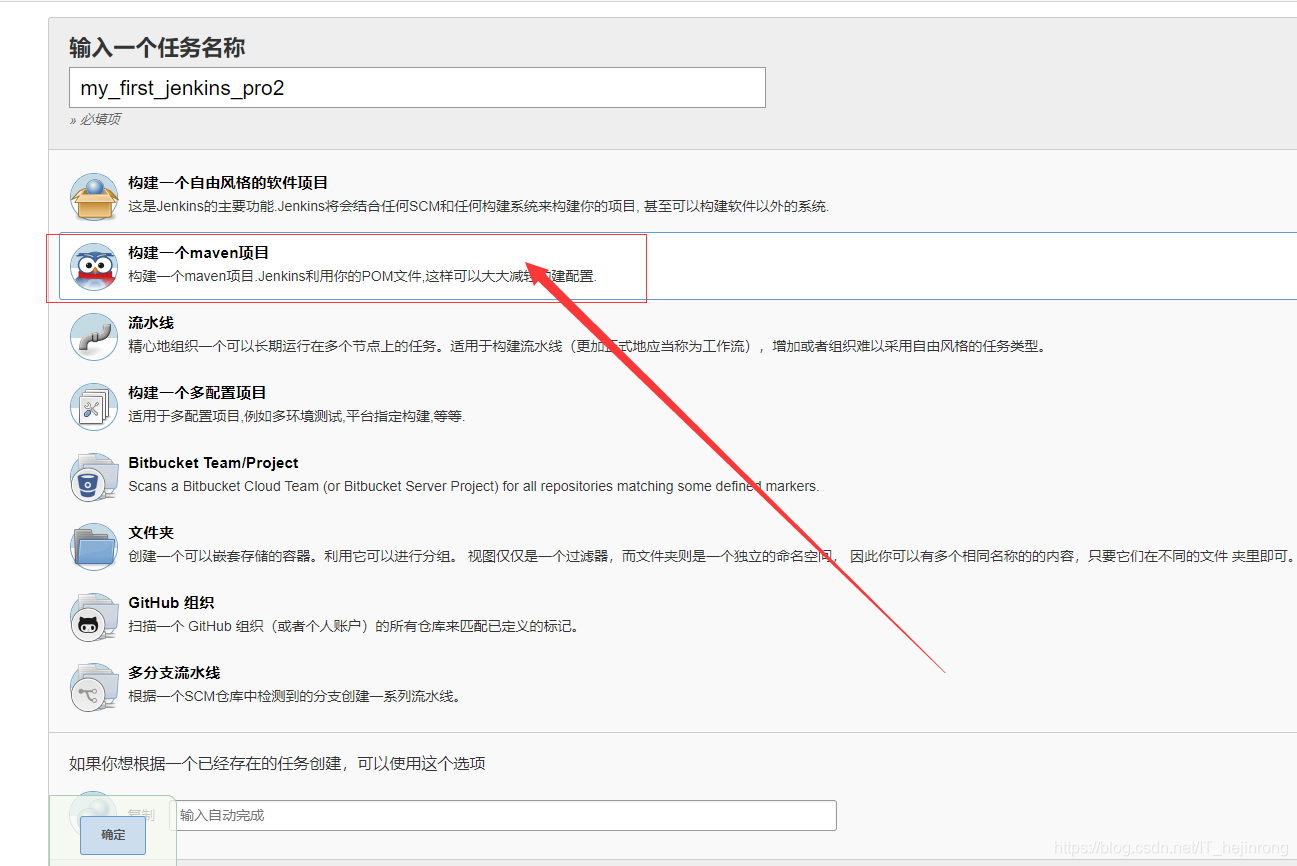
Task: Click the Bitbucket Cloud Team scan description
Action: pyautogui.click(x=474, y=487)
